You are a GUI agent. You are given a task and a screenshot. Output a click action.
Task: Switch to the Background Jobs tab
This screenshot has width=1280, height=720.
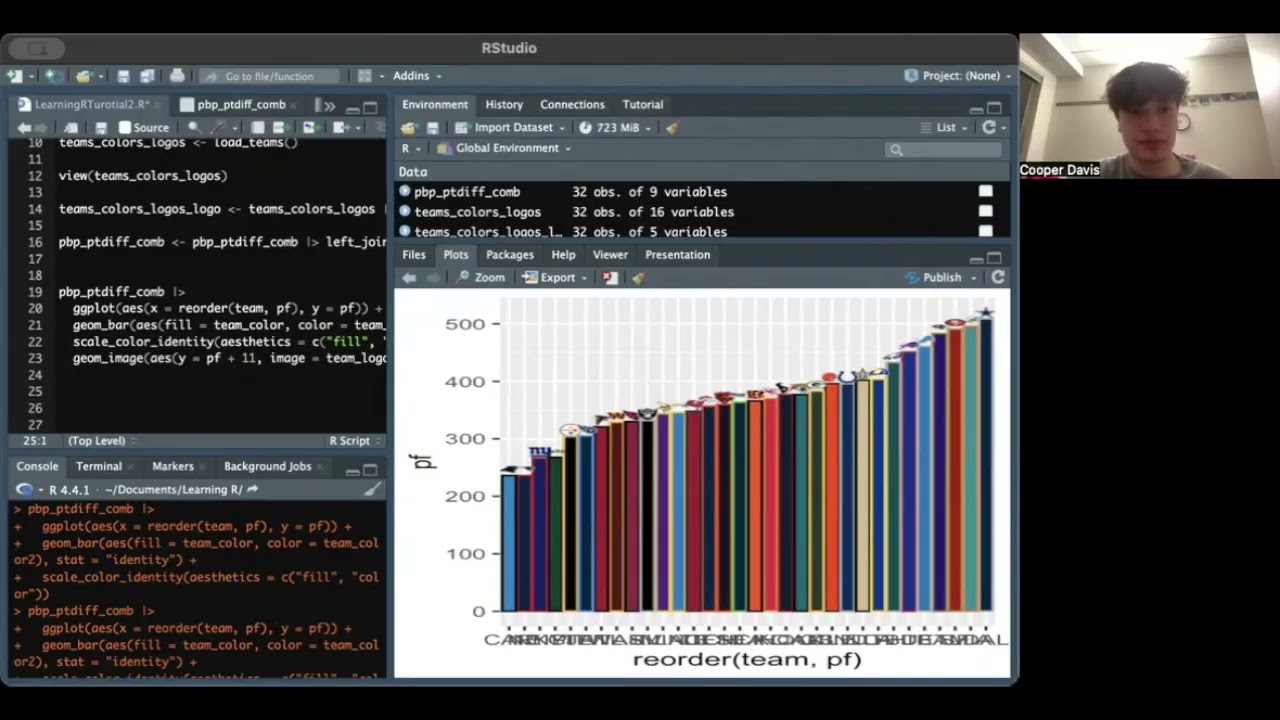267,467
